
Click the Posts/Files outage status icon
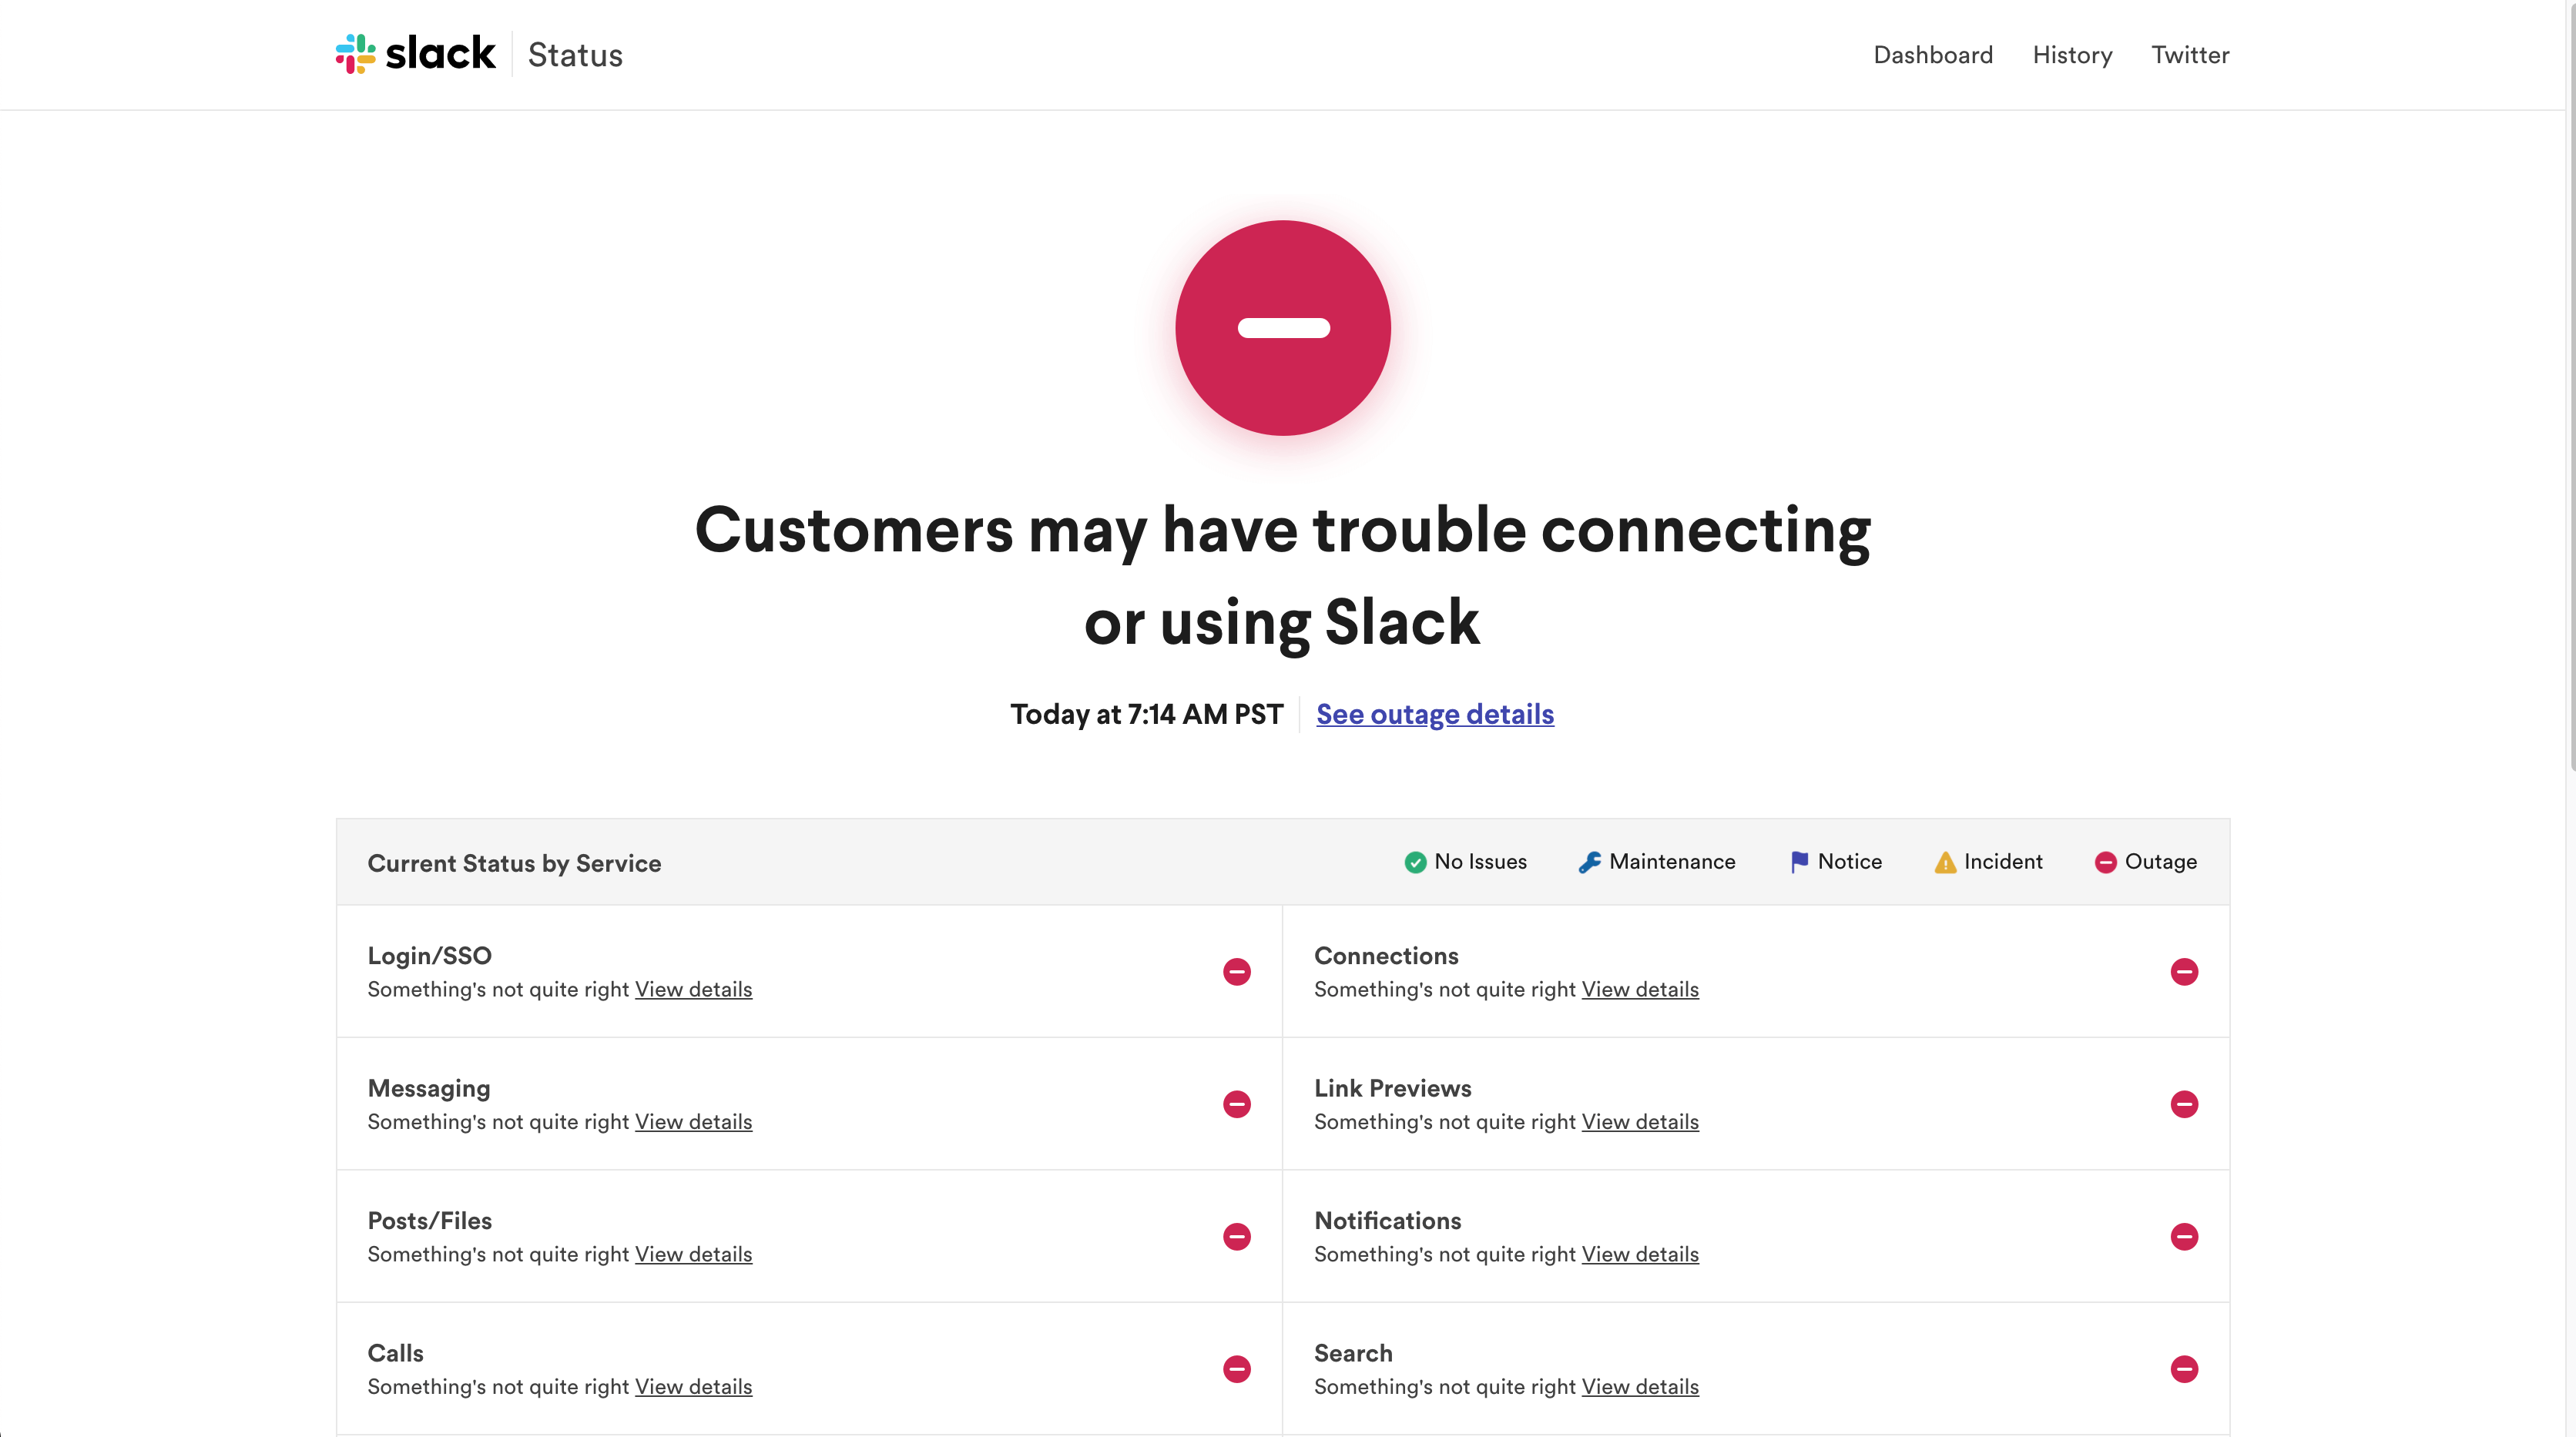pos(1237,1237)
